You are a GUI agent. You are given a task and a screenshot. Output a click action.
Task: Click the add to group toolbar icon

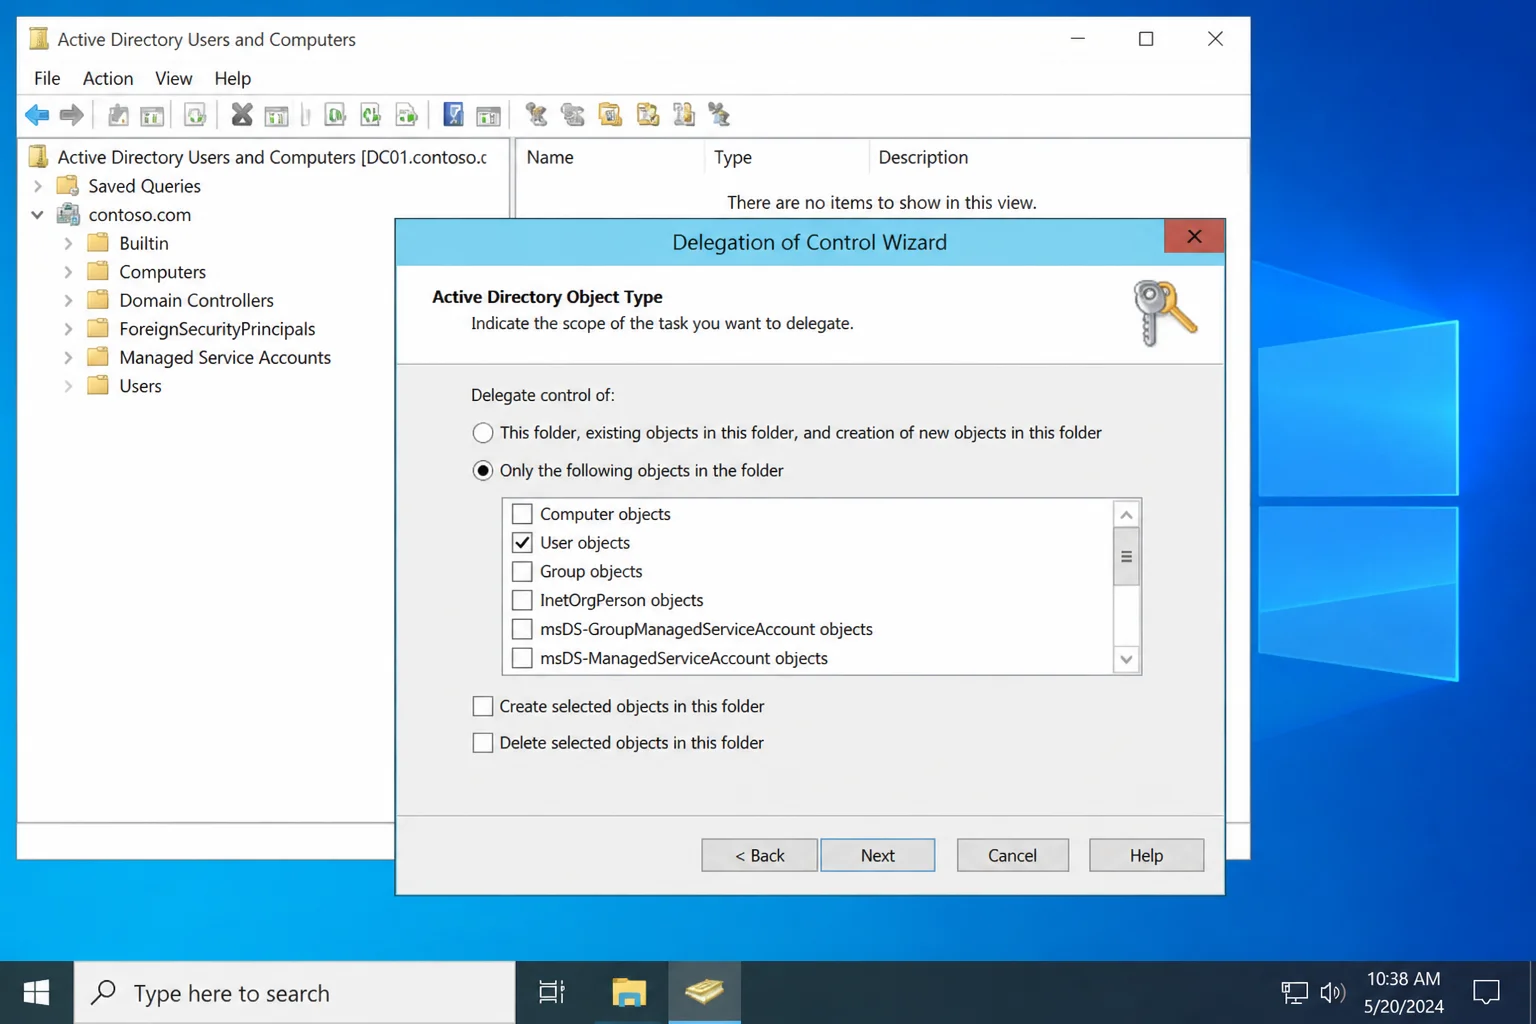[x=719, y=115]
